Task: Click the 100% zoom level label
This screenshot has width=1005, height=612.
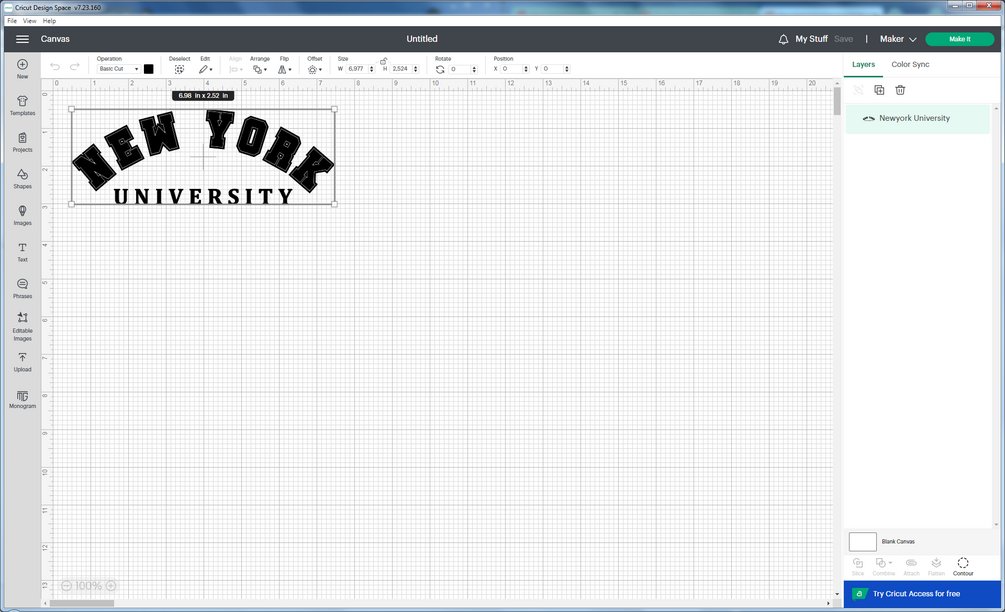Action: point(88,586)
